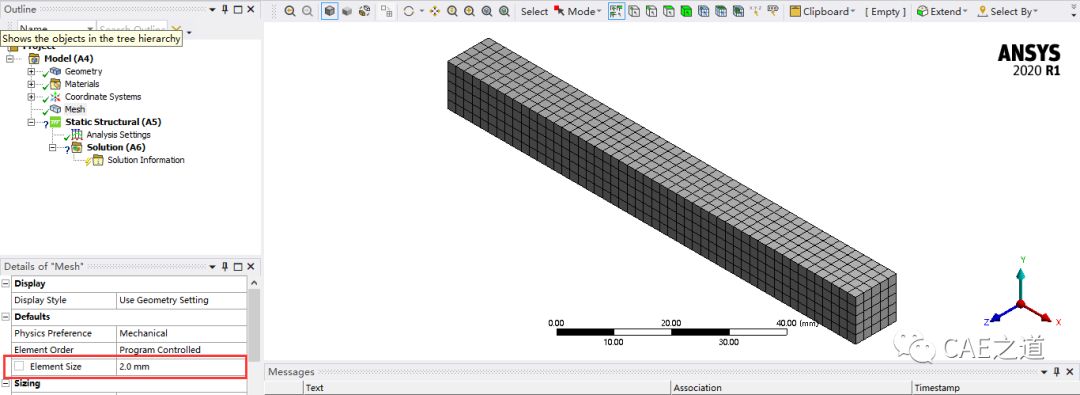Select the Body selection filter green cube

click(686, 11)
